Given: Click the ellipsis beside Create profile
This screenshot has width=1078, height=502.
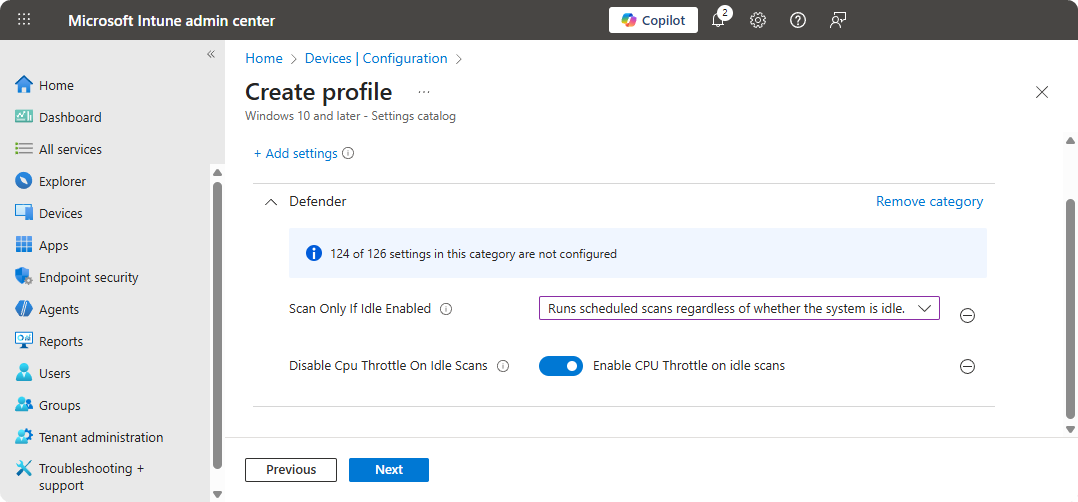Looking at the screenshot, I should click(424, 92).
